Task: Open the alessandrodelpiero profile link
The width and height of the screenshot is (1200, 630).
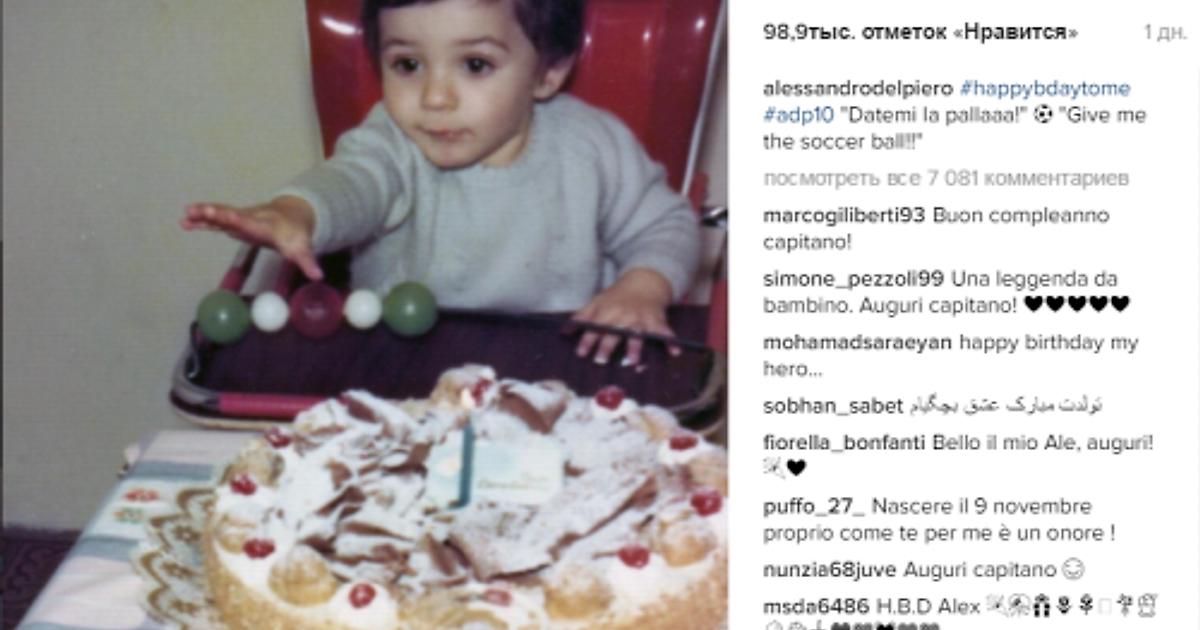Action: click(858, 89)
